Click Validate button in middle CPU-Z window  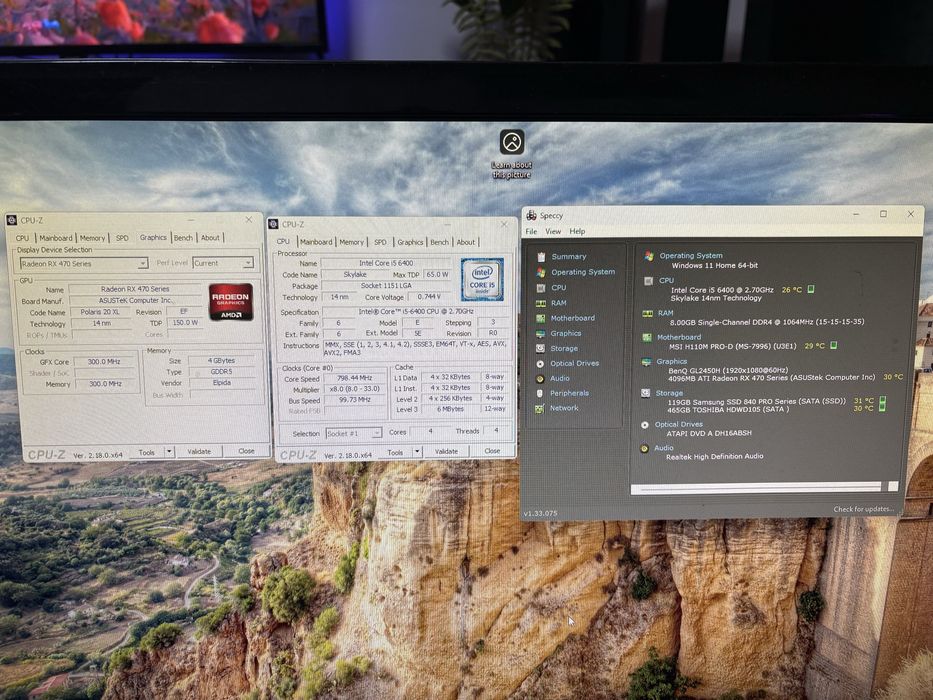pyautogui.click(x=446, y=451)
